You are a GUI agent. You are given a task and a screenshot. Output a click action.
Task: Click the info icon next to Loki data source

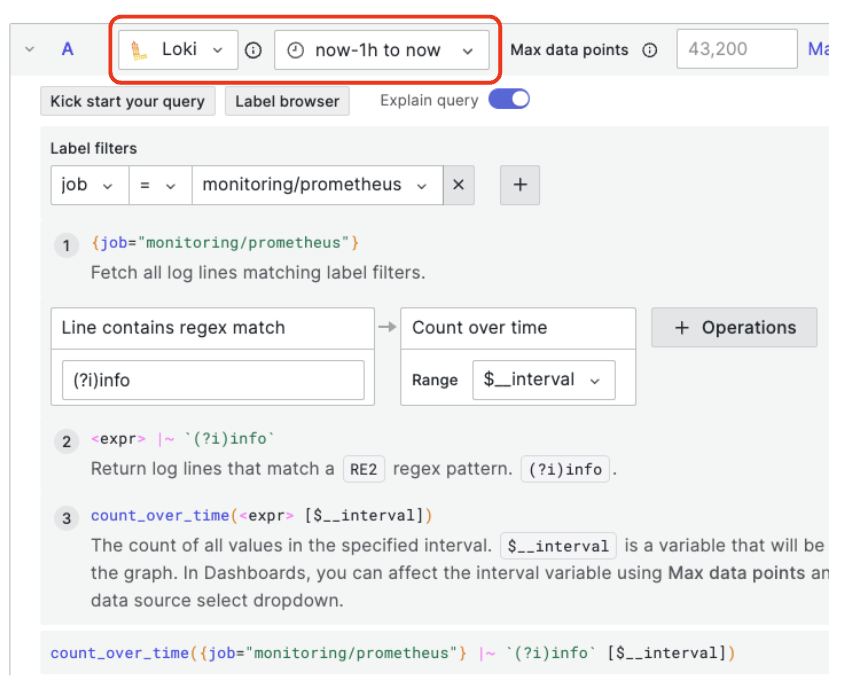pyautogui.click(x=254, y=50)
